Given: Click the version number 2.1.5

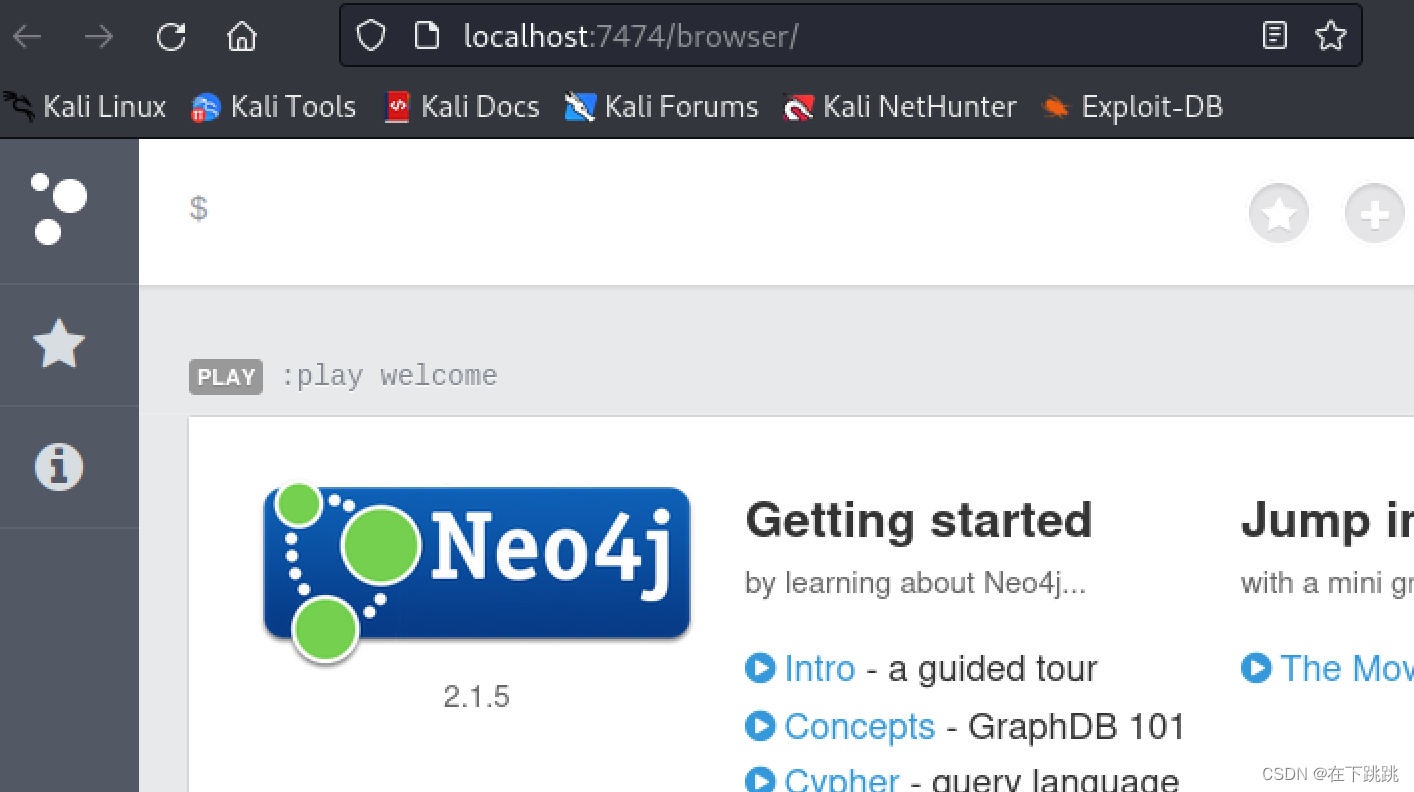Looking at the screenshot, I should click(x=477, y=696).
